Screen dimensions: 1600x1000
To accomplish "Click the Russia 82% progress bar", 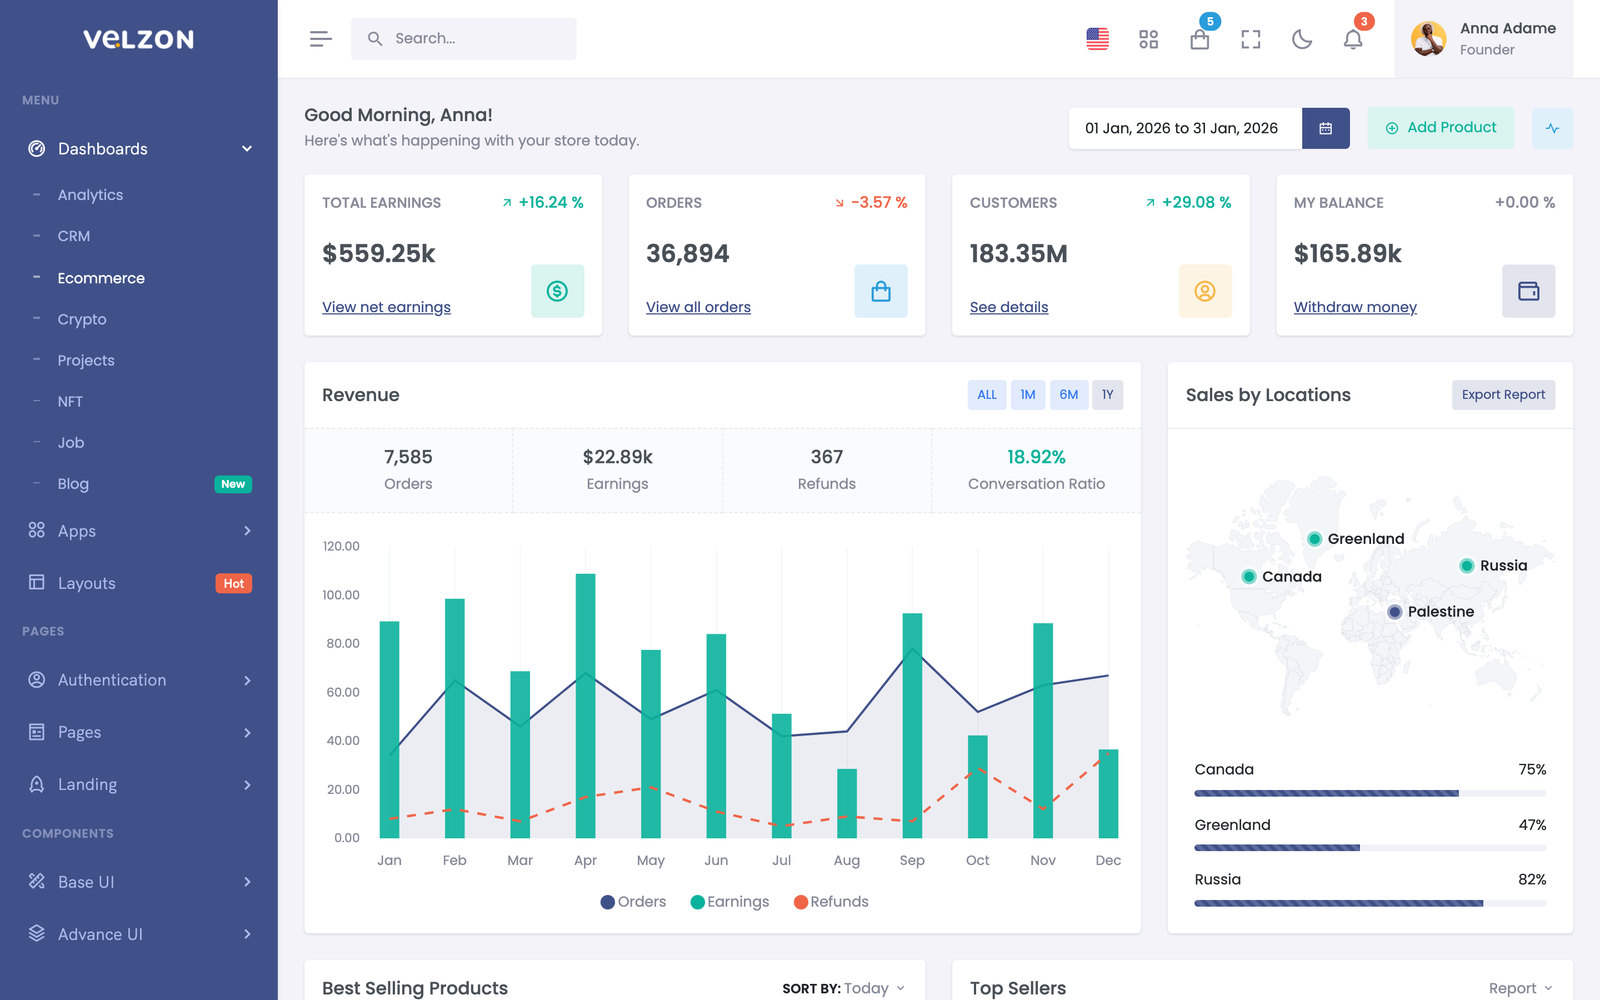I will (1370, 903).
